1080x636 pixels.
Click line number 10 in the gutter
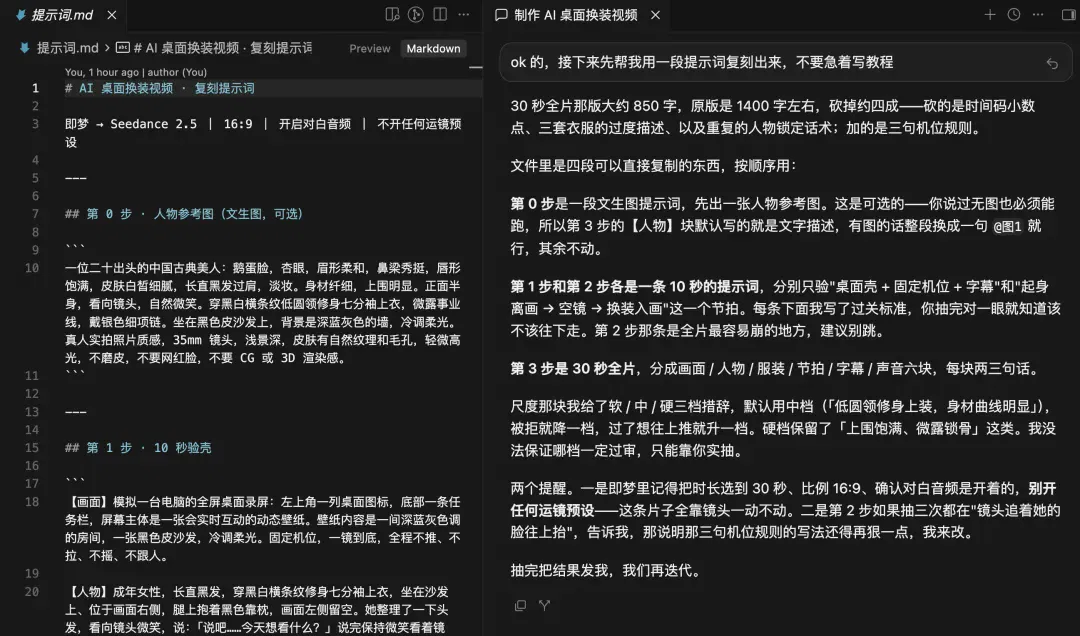32,268
